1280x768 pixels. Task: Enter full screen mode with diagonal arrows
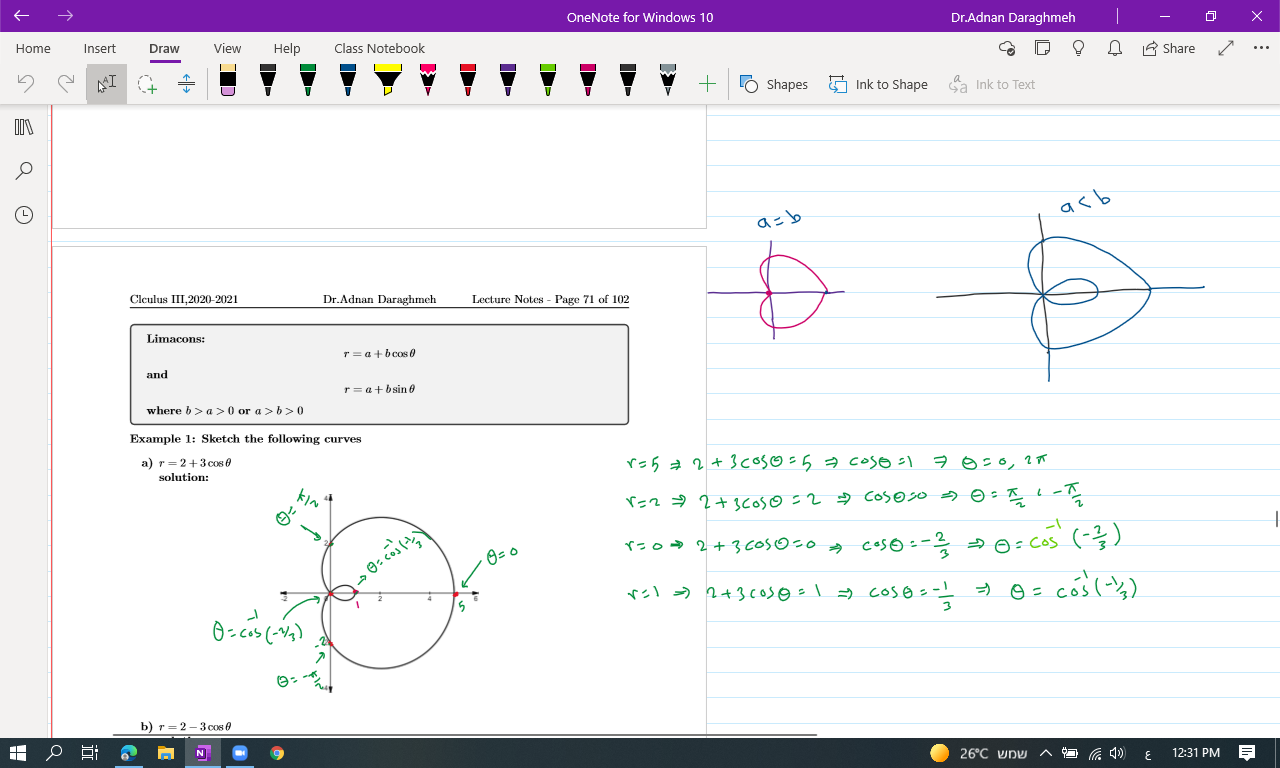coord(1226,48)
